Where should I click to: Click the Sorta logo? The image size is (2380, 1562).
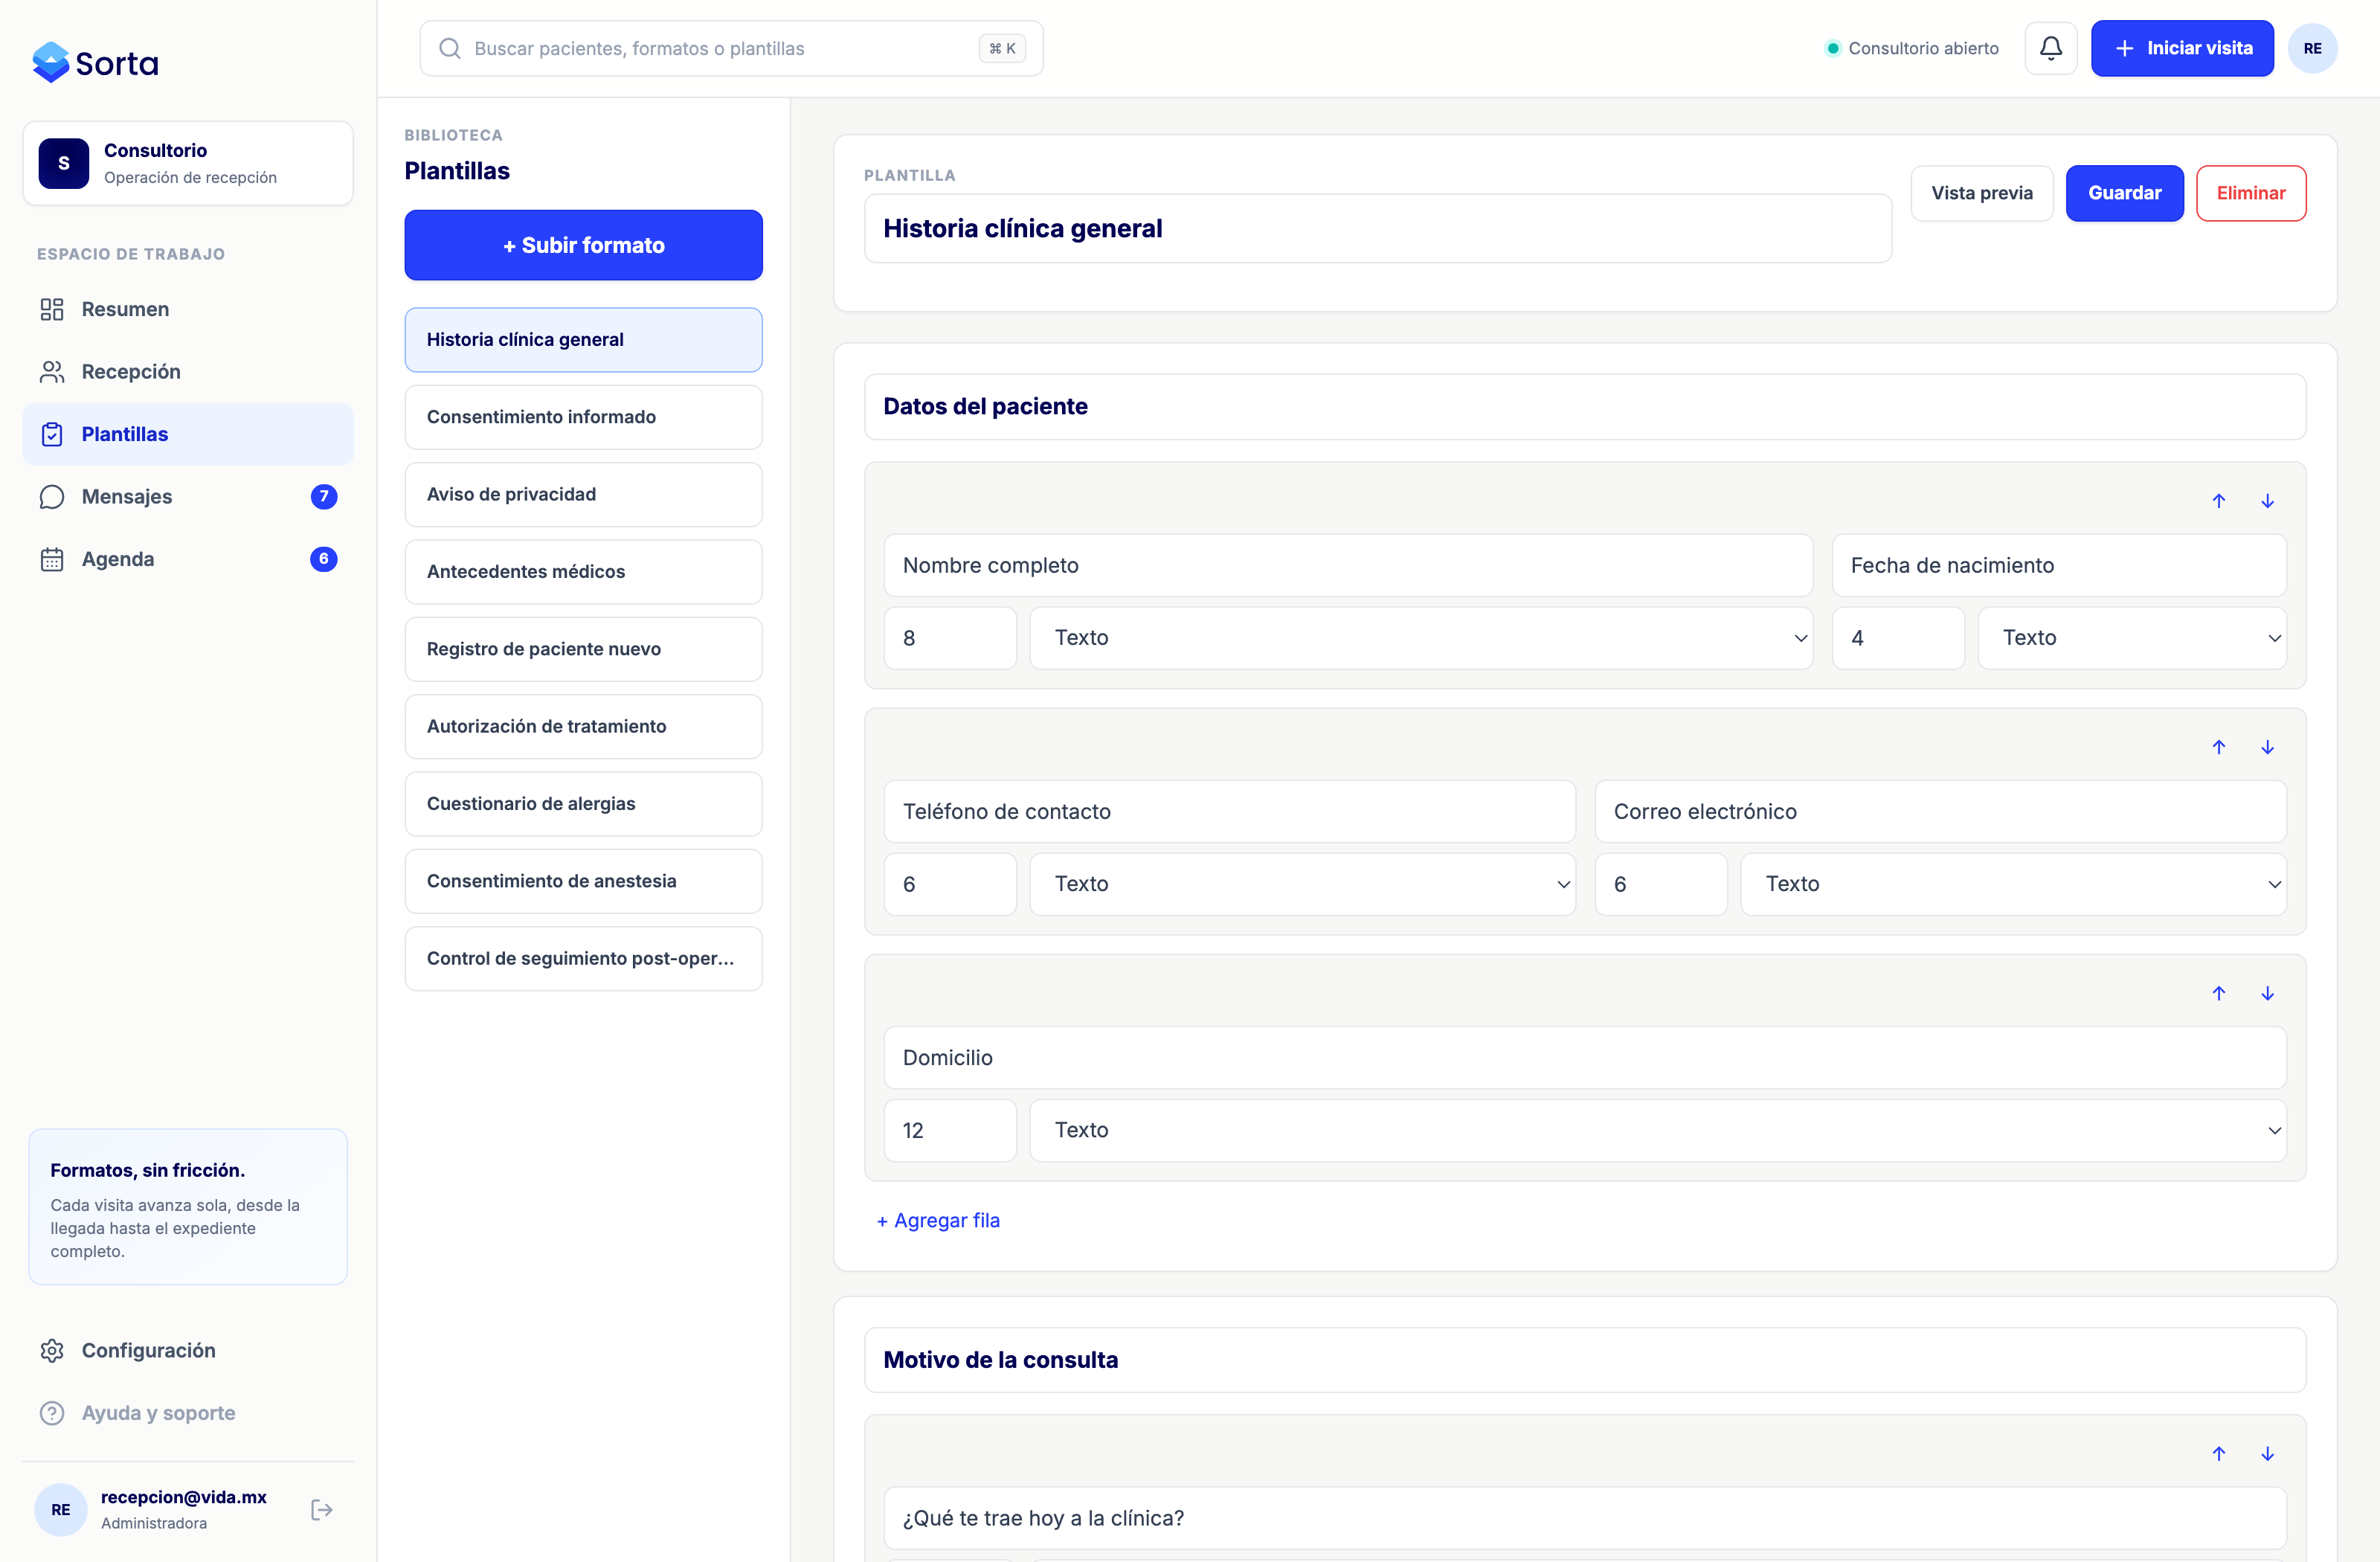click(x=95, y=63)
